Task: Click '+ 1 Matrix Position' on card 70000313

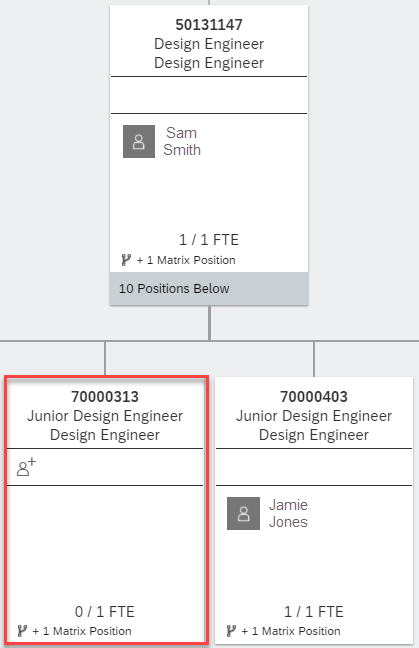Action: 82,631
